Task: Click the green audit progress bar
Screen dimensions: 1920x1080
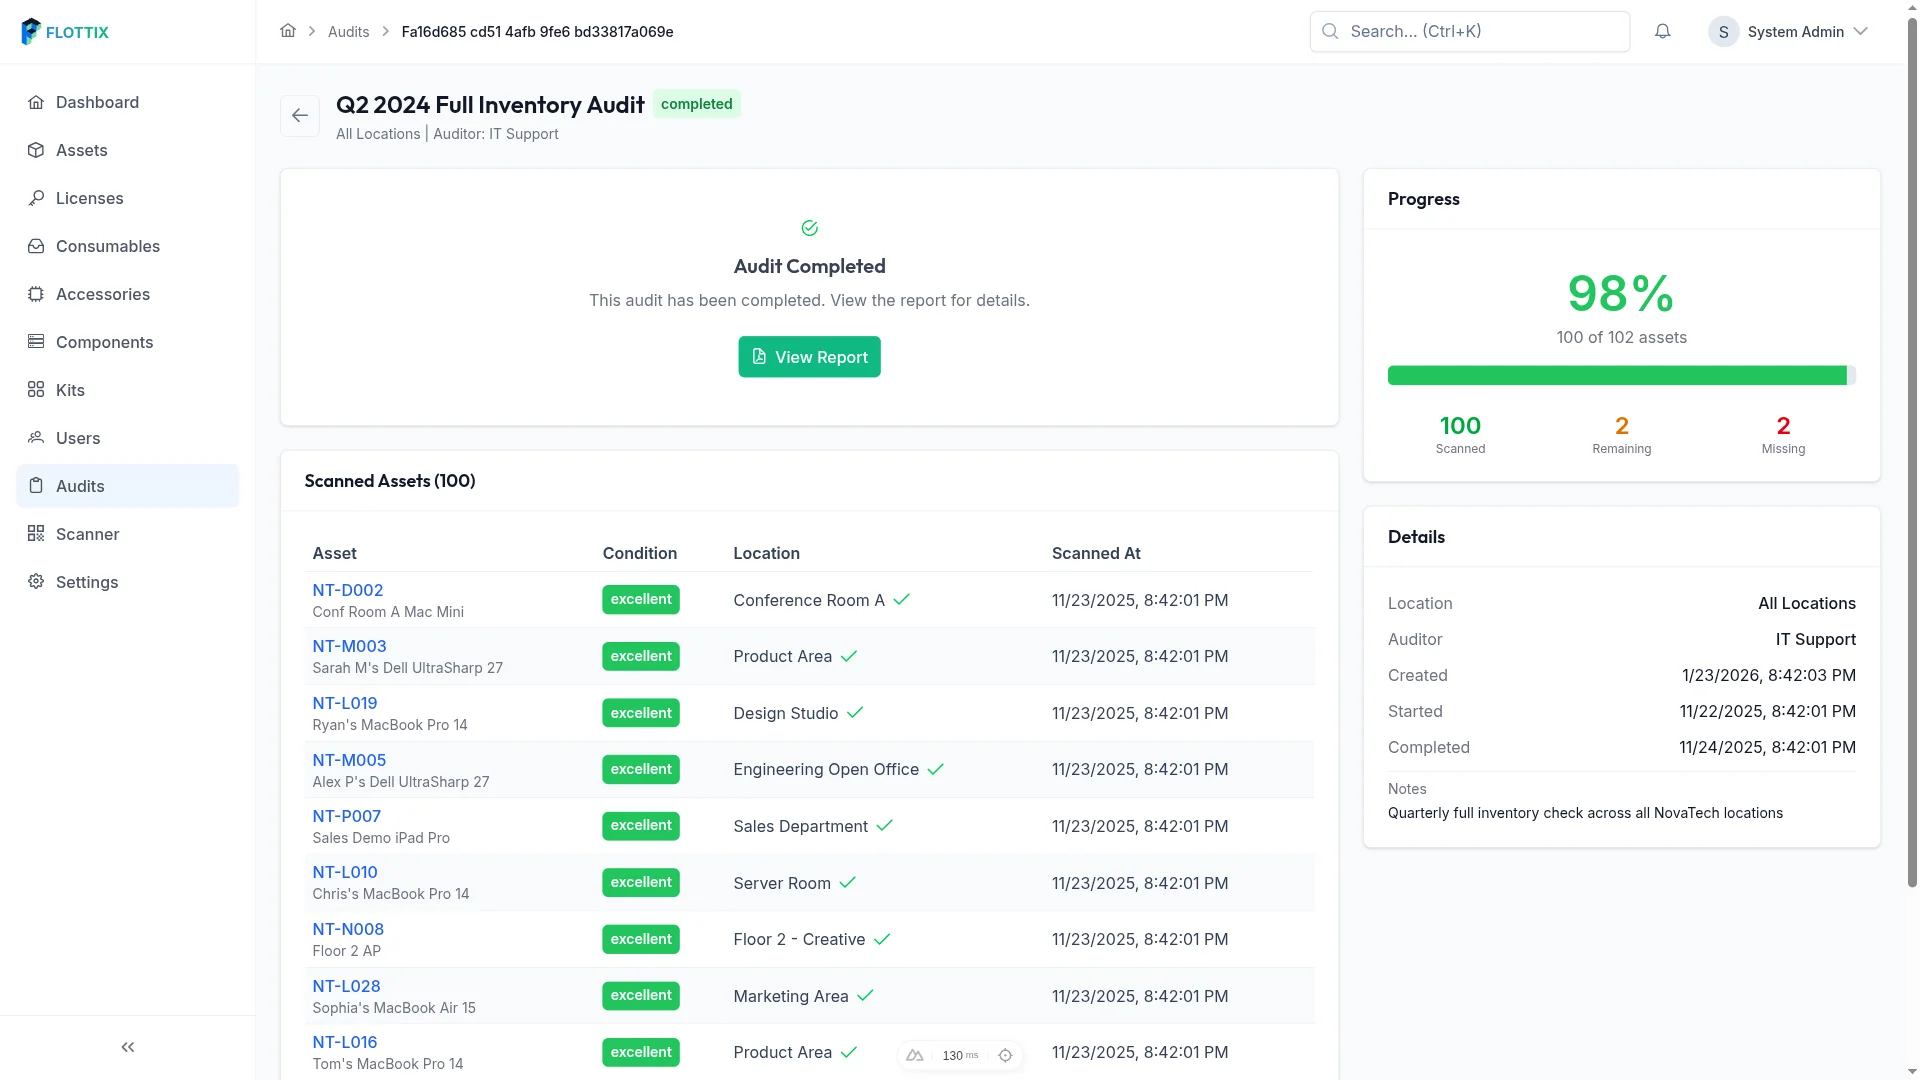Action: coord(1621,375)
